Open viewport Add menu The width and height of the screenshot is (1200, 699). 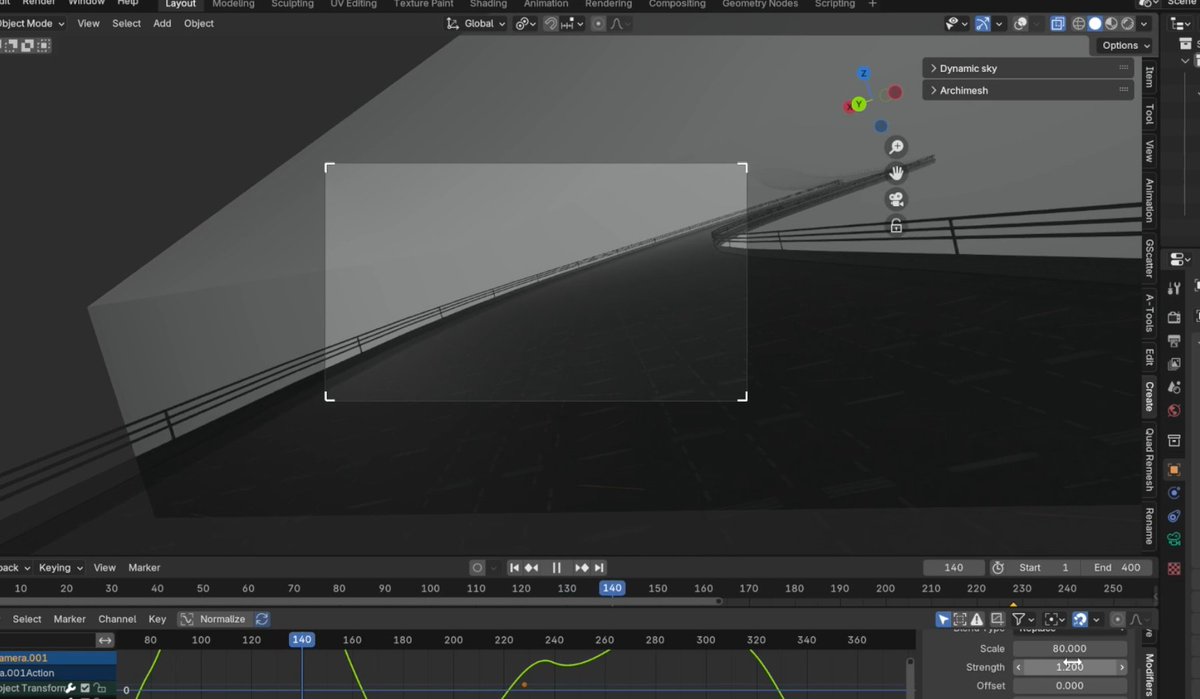pos(162,23)
